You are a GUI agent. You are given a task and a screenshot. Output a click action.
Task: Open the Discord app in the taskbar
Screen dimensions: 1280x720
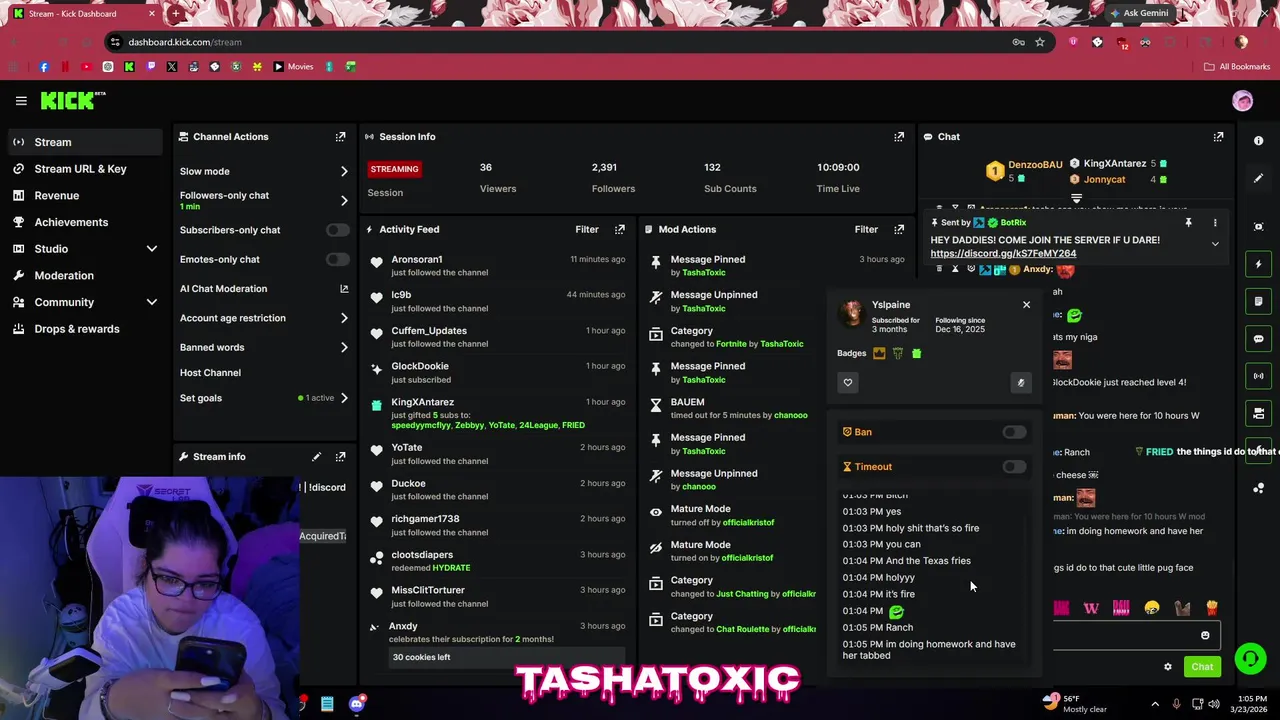pyautogui.click(x=356, y=704)
